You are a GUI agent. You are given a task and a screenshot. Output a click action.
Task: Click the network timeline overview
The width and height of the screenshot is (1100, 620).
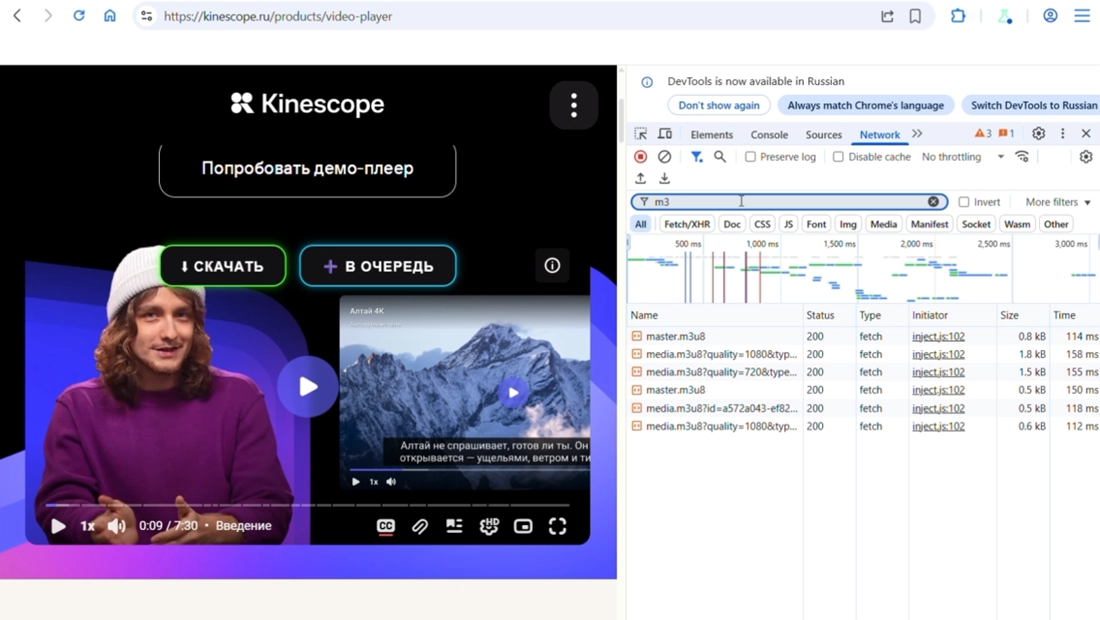click(x=863, y=271)
